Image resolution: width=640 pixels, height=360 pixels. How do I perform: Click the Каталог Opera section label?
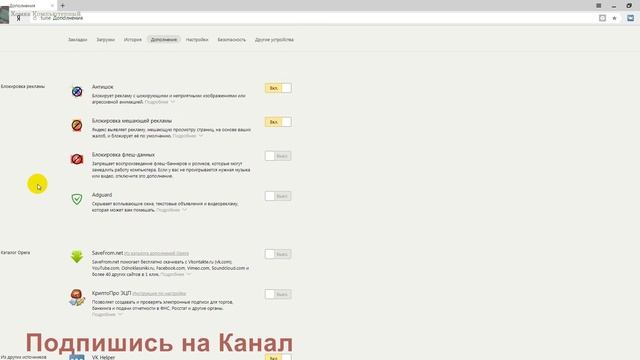coord(16,253)
